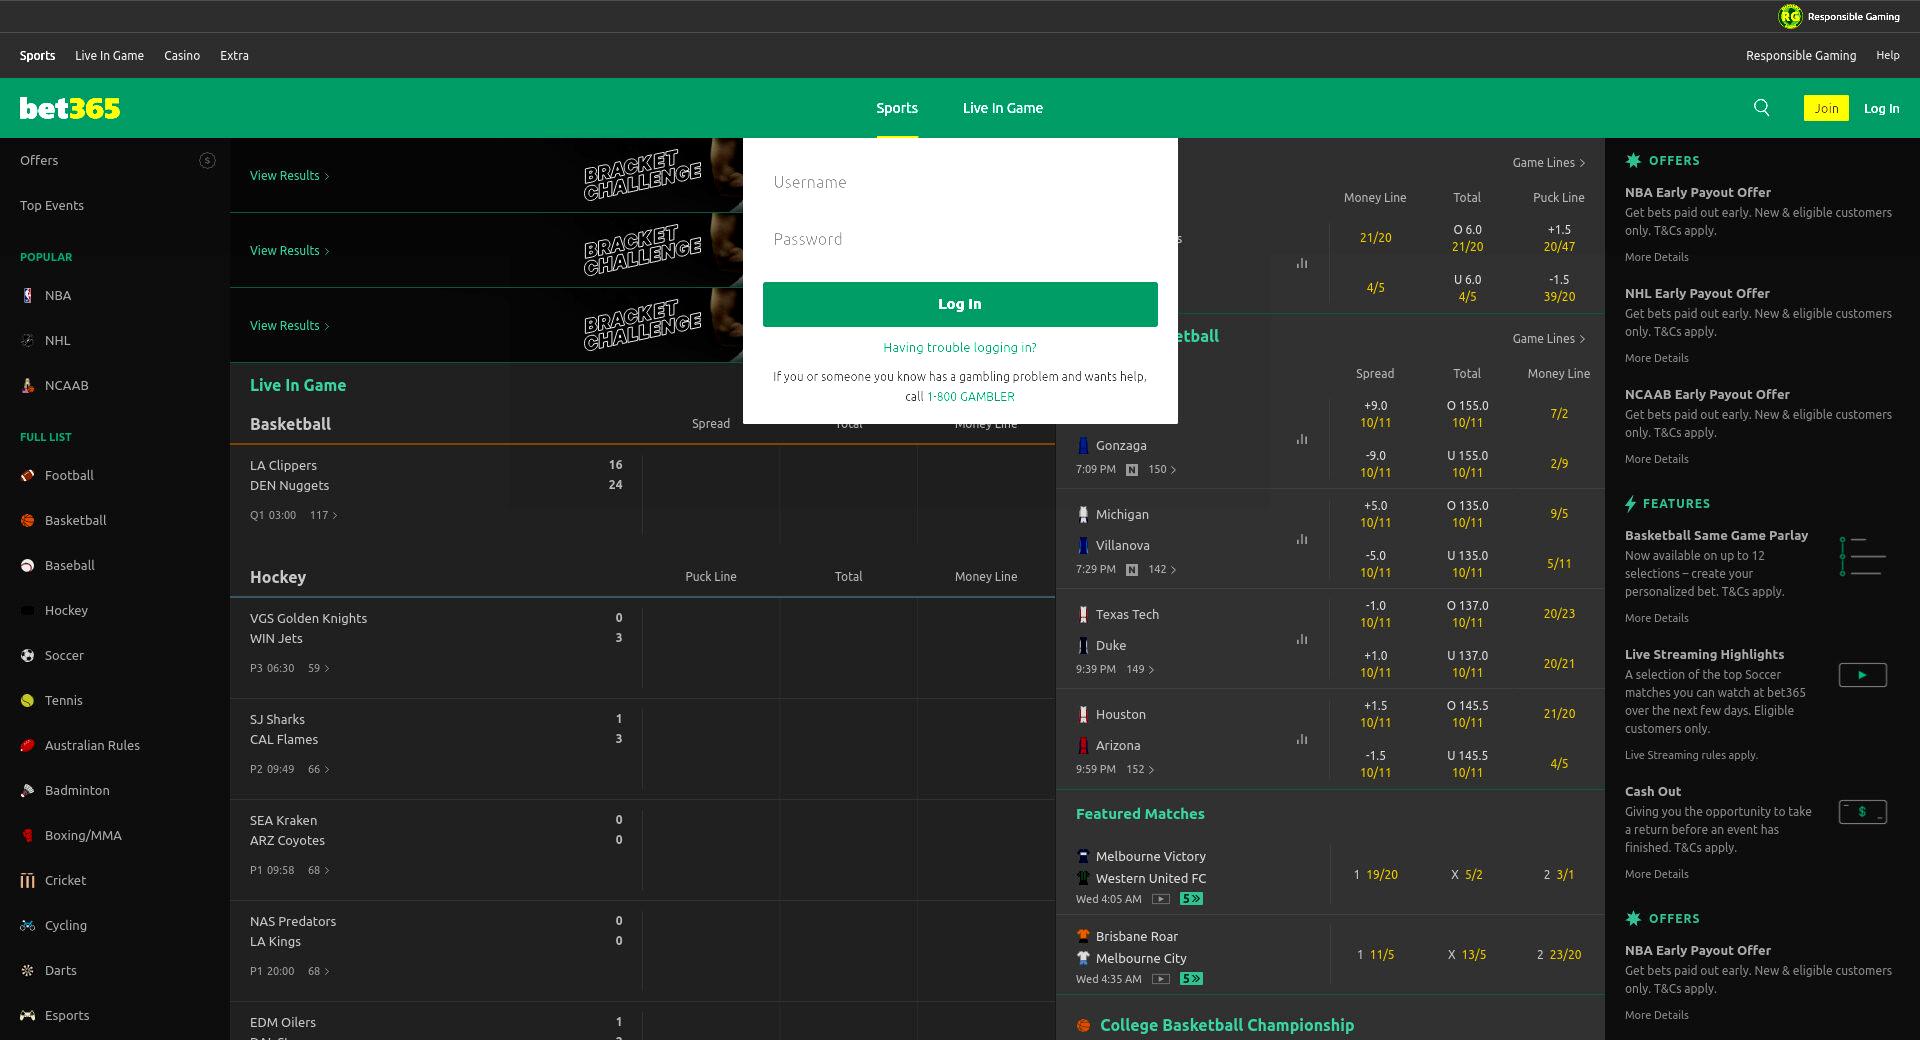Click the bet365 logo

click(x=70, y=108)
